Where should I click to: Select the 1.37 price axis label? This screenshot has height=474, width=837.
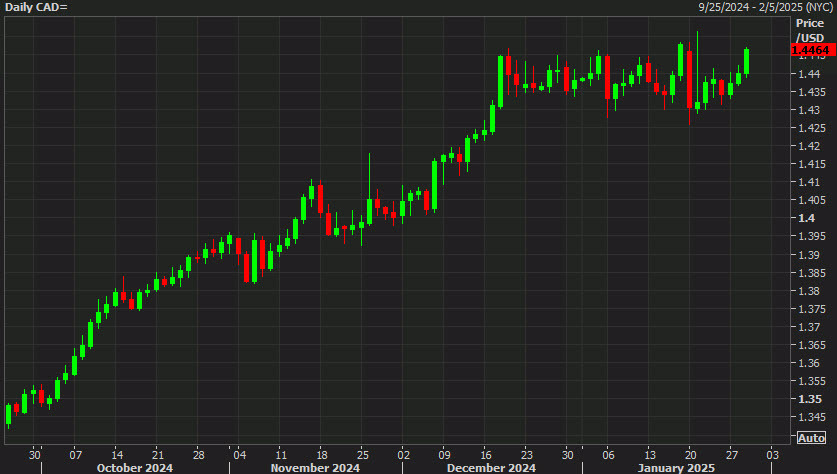tap(809, 327)
